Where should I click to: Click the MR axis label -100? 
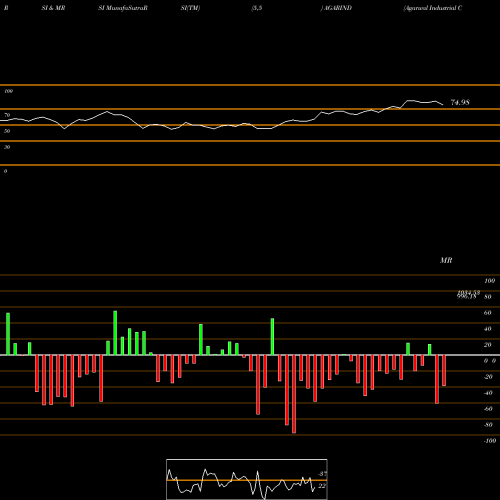click(490, 441)
